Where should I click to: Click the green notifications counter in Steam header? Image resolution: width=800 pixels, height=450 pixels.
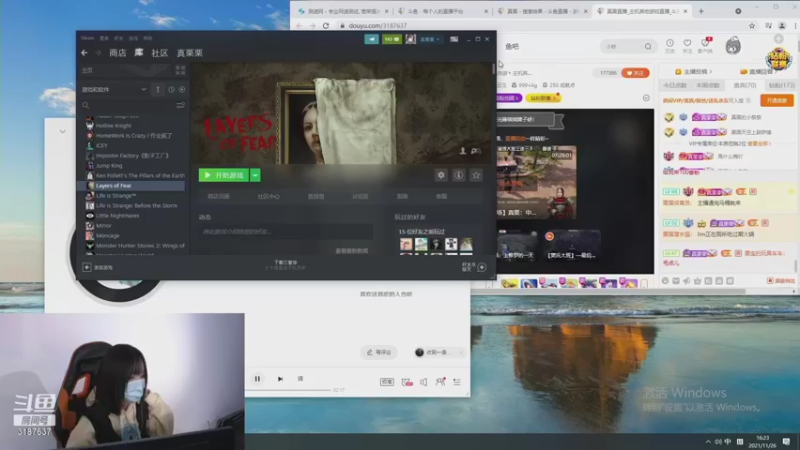pos(392,39)
